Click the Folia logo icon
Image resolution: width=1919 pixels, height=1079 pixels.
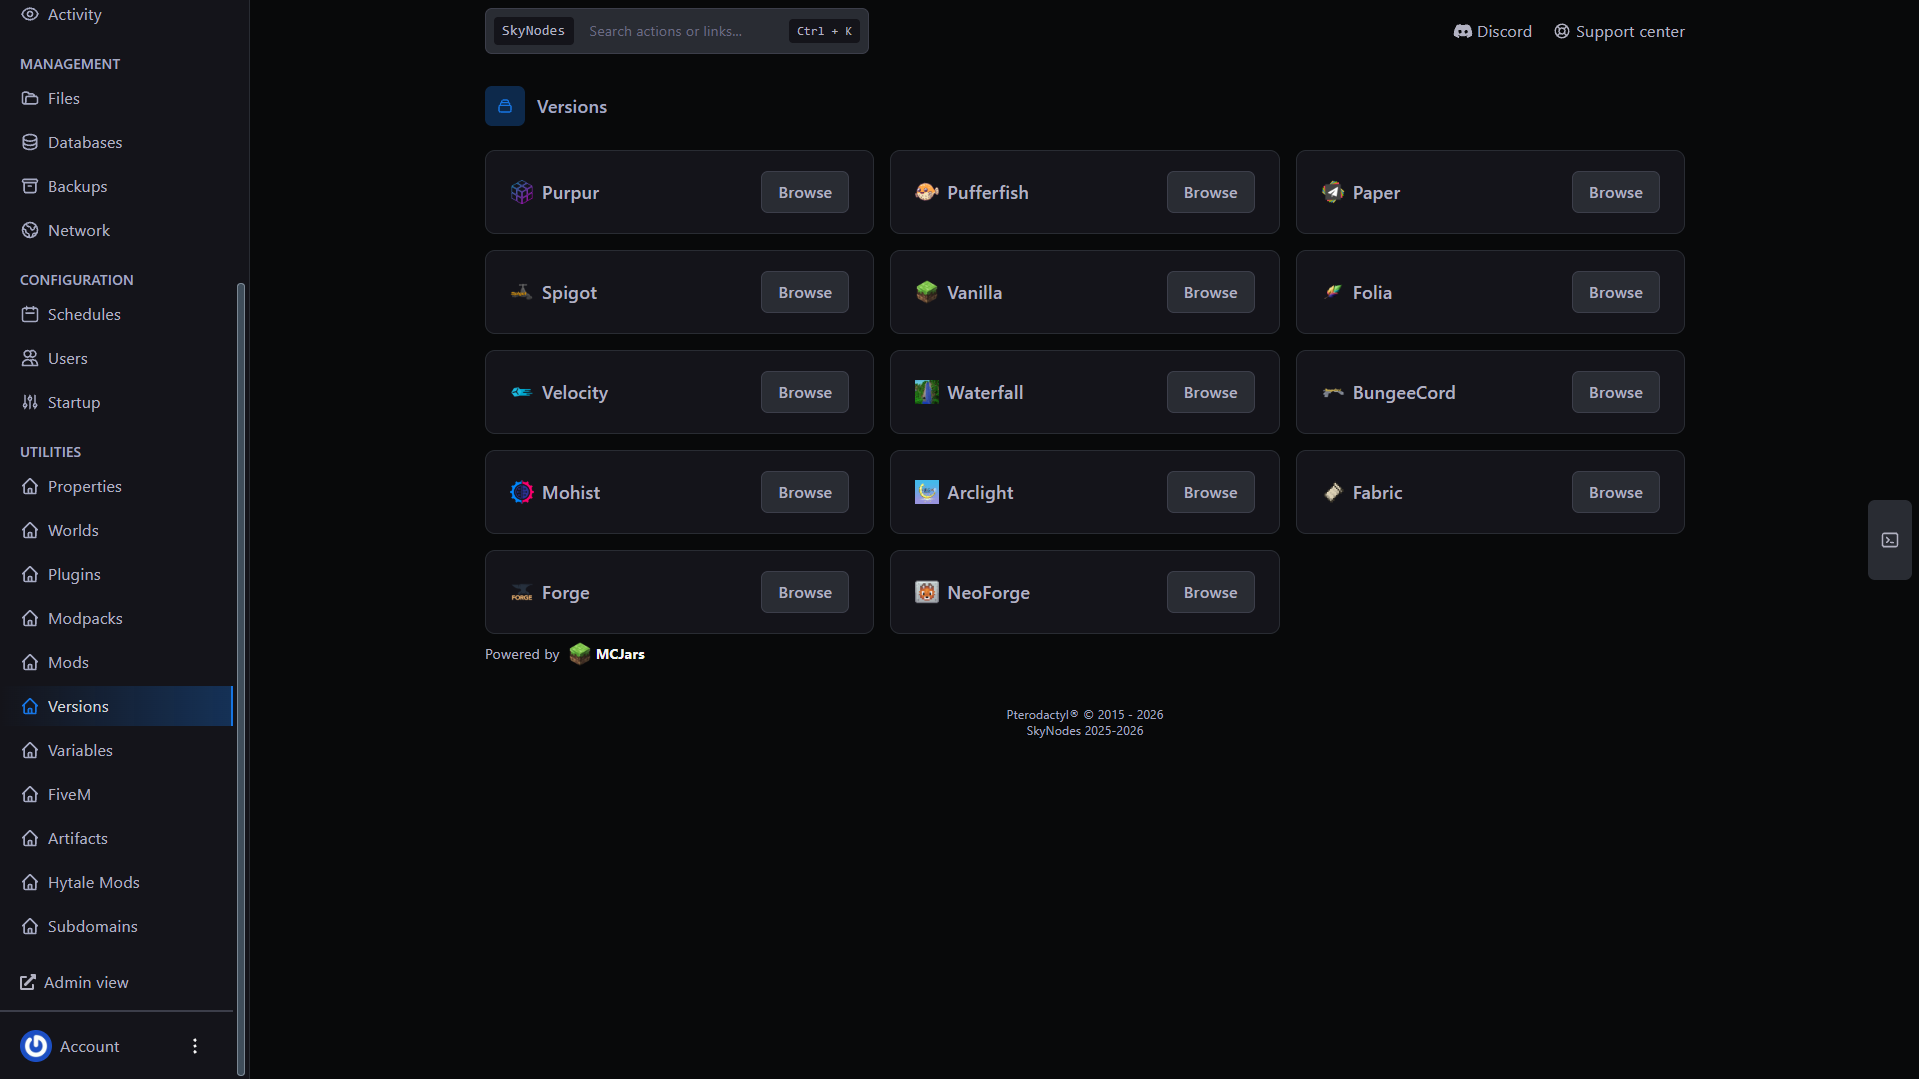pyautogui.click(x=1333, y=292)
